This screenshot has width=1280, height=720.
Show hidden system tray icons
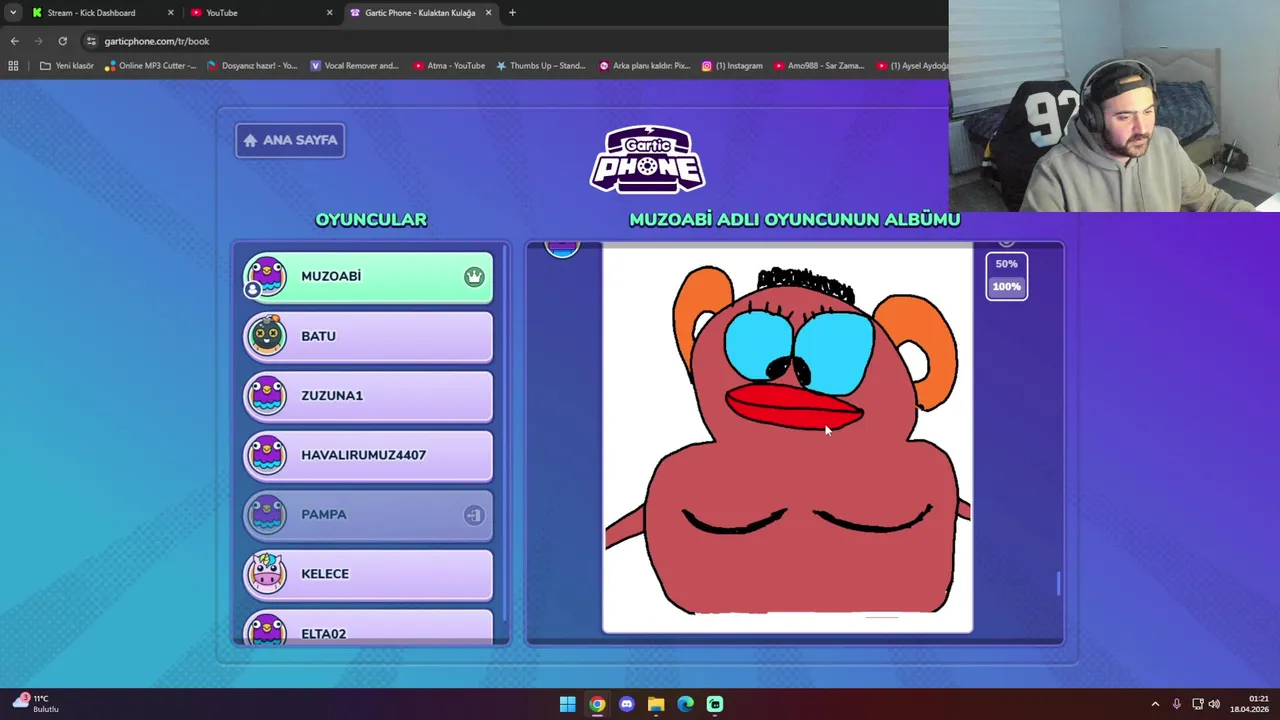[1155, 704]
